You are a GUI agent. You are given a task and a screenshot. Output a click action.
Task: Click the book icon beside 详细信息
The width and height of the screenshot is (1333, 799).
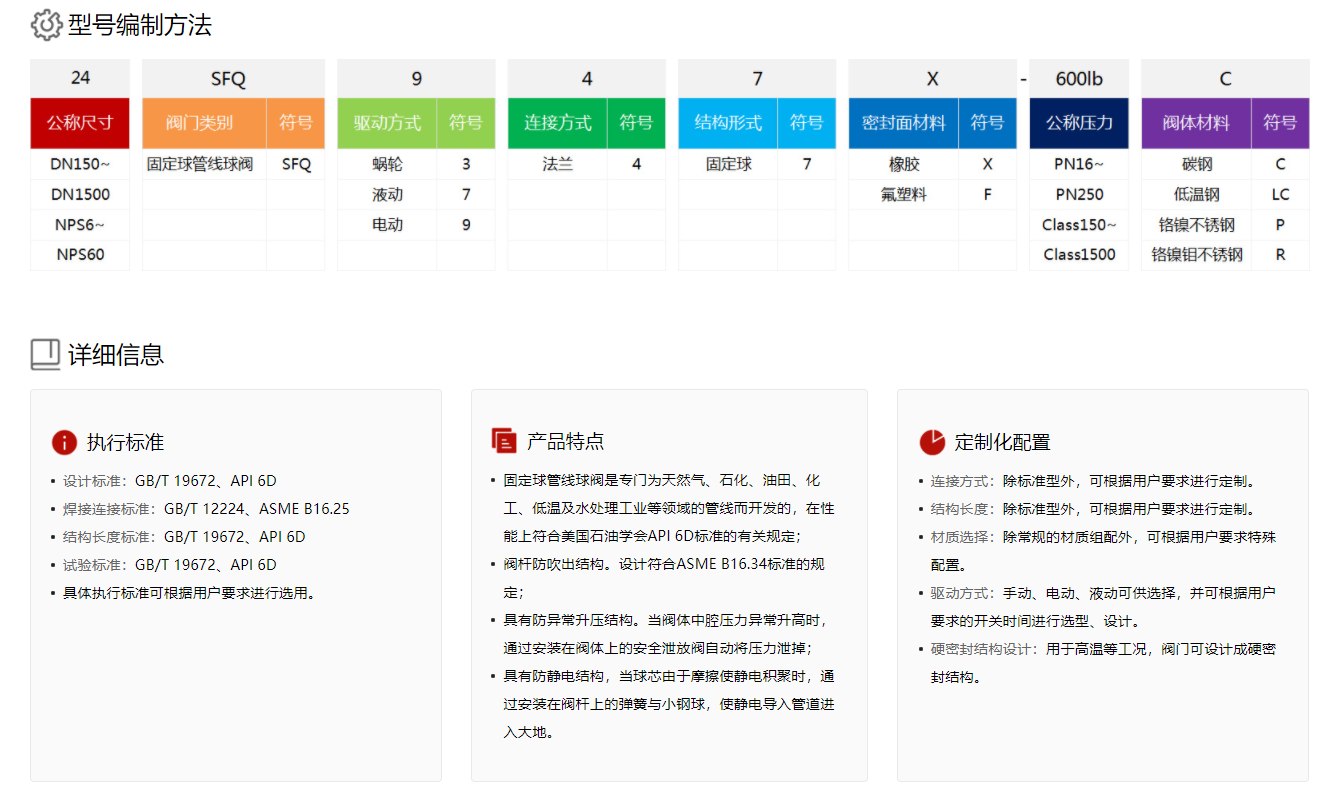(x=46, y=354)
